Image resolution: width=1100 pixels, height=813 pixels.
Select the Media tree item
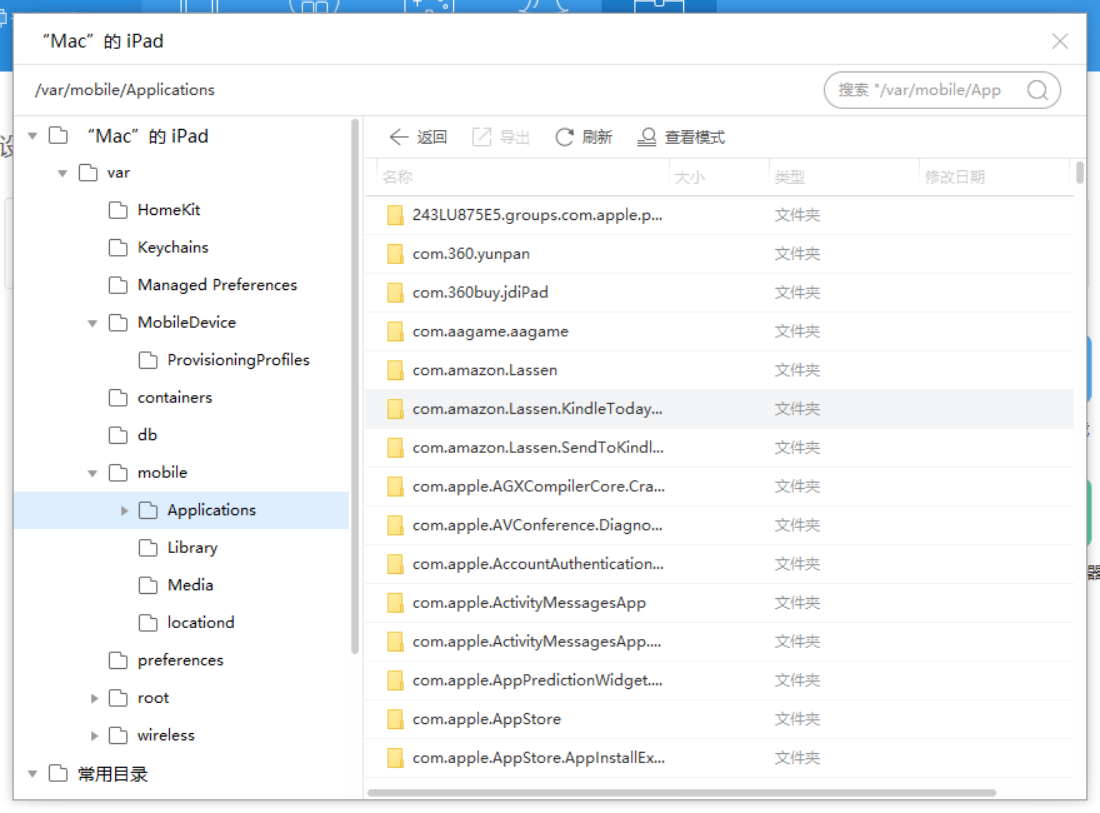(x=190, y=585)
